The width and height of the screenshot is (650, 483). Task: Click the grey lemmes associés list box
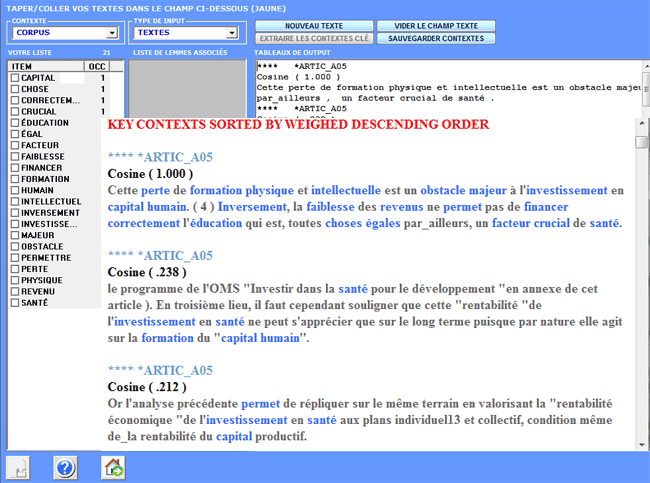(x=187, y=89)
